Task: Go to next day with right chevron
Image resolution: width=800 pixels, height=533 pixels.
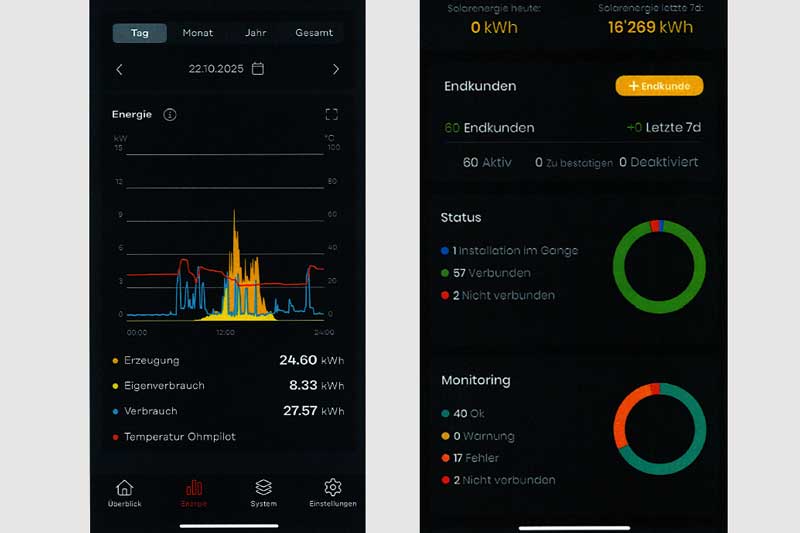Action: pyautogui.click(x=335, y=69)
